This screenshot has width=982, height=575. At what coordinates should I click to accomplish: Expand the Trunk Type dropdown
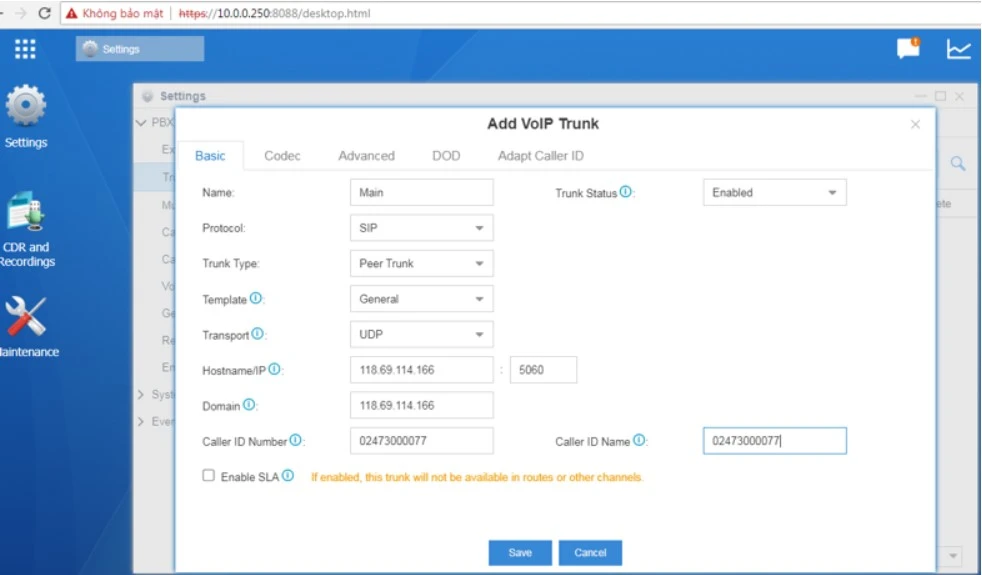click(421, 264)
